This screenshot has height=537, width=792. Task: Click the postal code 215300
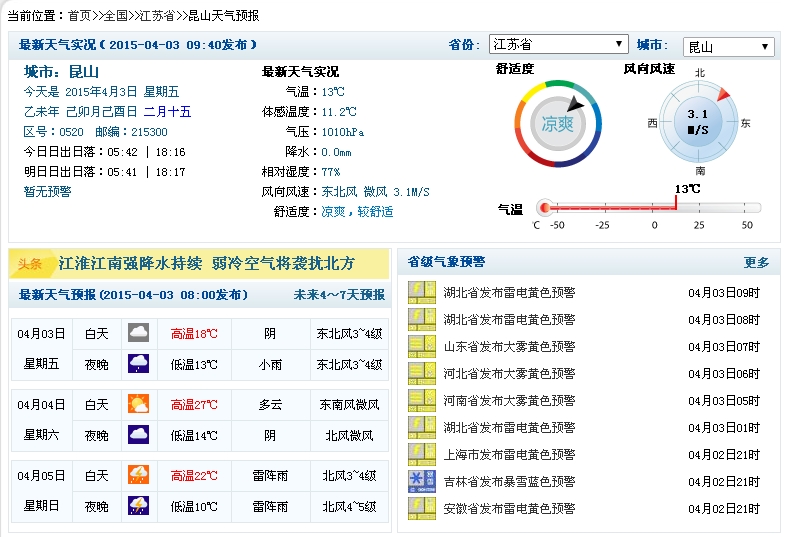[x=149, y=132]
